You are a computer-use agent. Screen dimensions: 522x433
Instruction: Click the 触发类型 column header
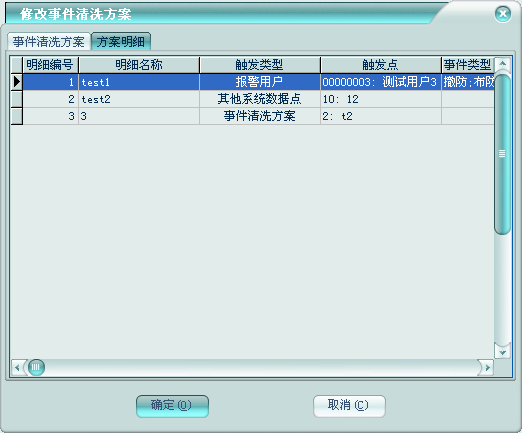(260, 65)
